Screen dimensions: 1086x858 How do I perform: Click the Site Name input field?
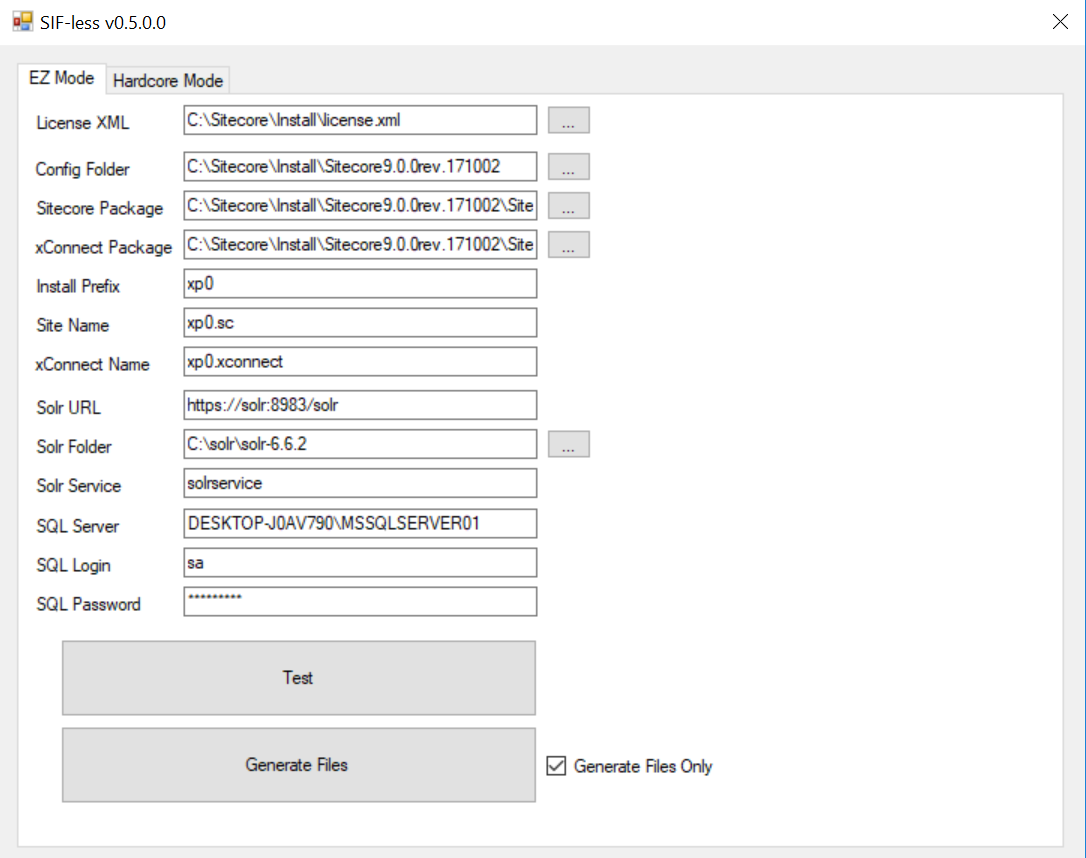tap(360, 323)
